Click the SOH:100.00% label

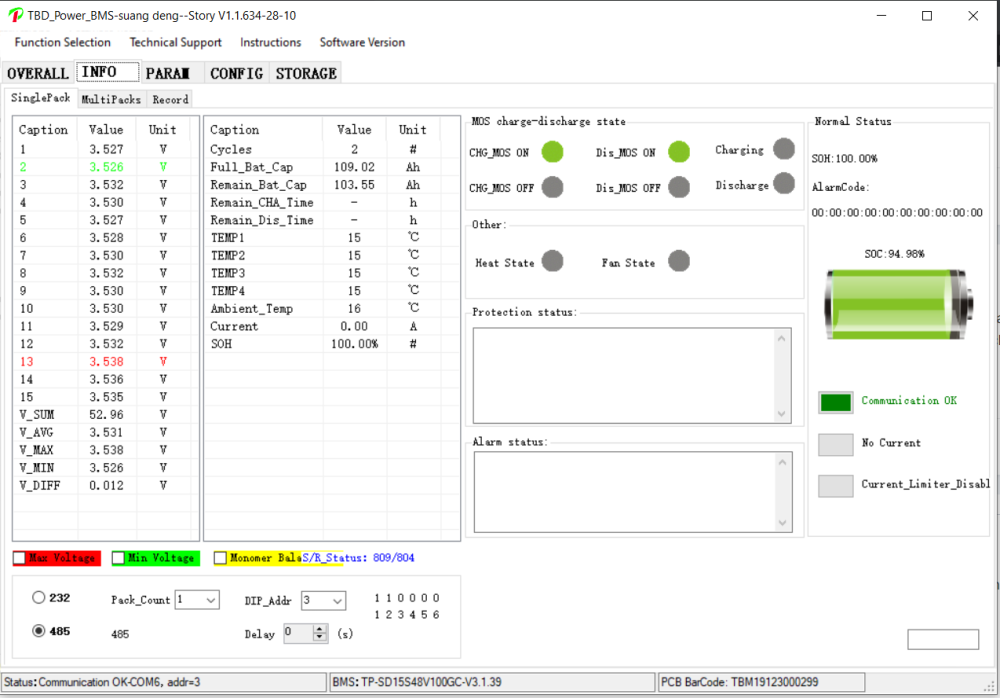click(844, 158)
